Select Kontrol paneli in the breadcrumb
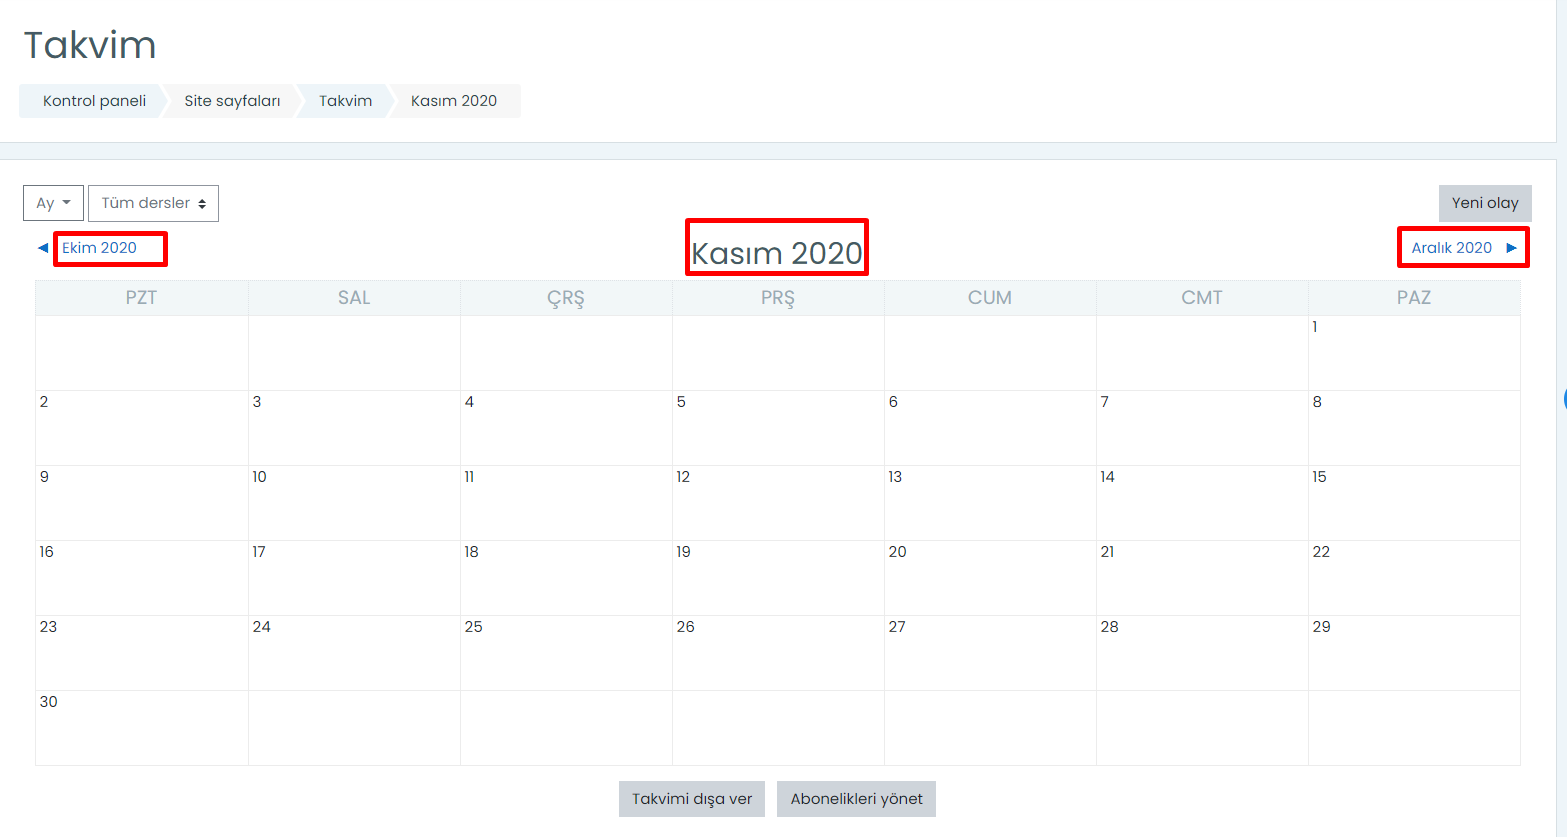 94,101
